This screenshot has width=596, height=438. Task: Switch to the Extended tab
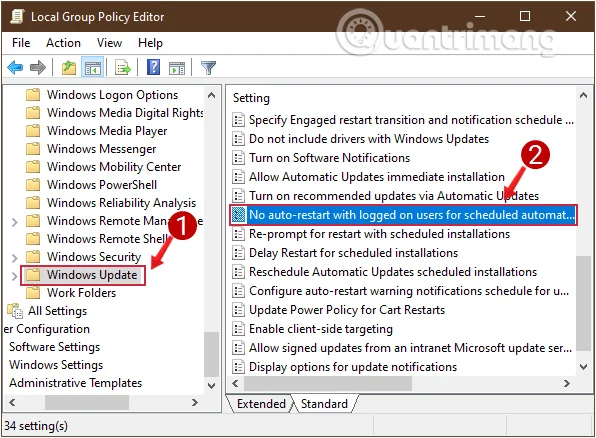click(261, 403)
